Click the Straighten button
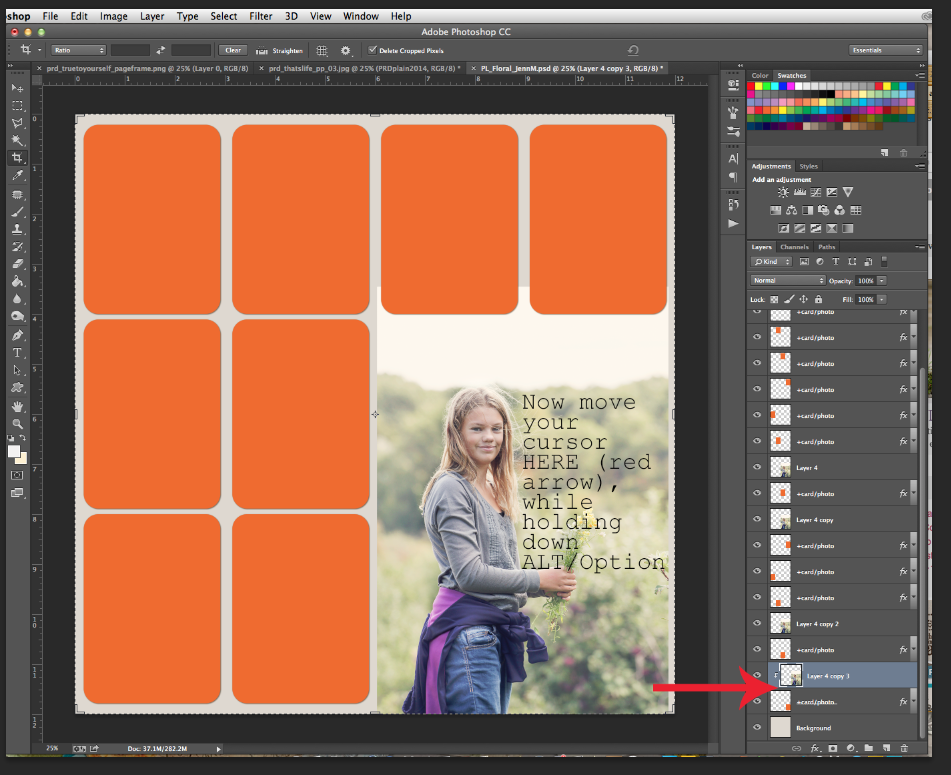The height and width of the screenshot is (775, 951). 282,50
